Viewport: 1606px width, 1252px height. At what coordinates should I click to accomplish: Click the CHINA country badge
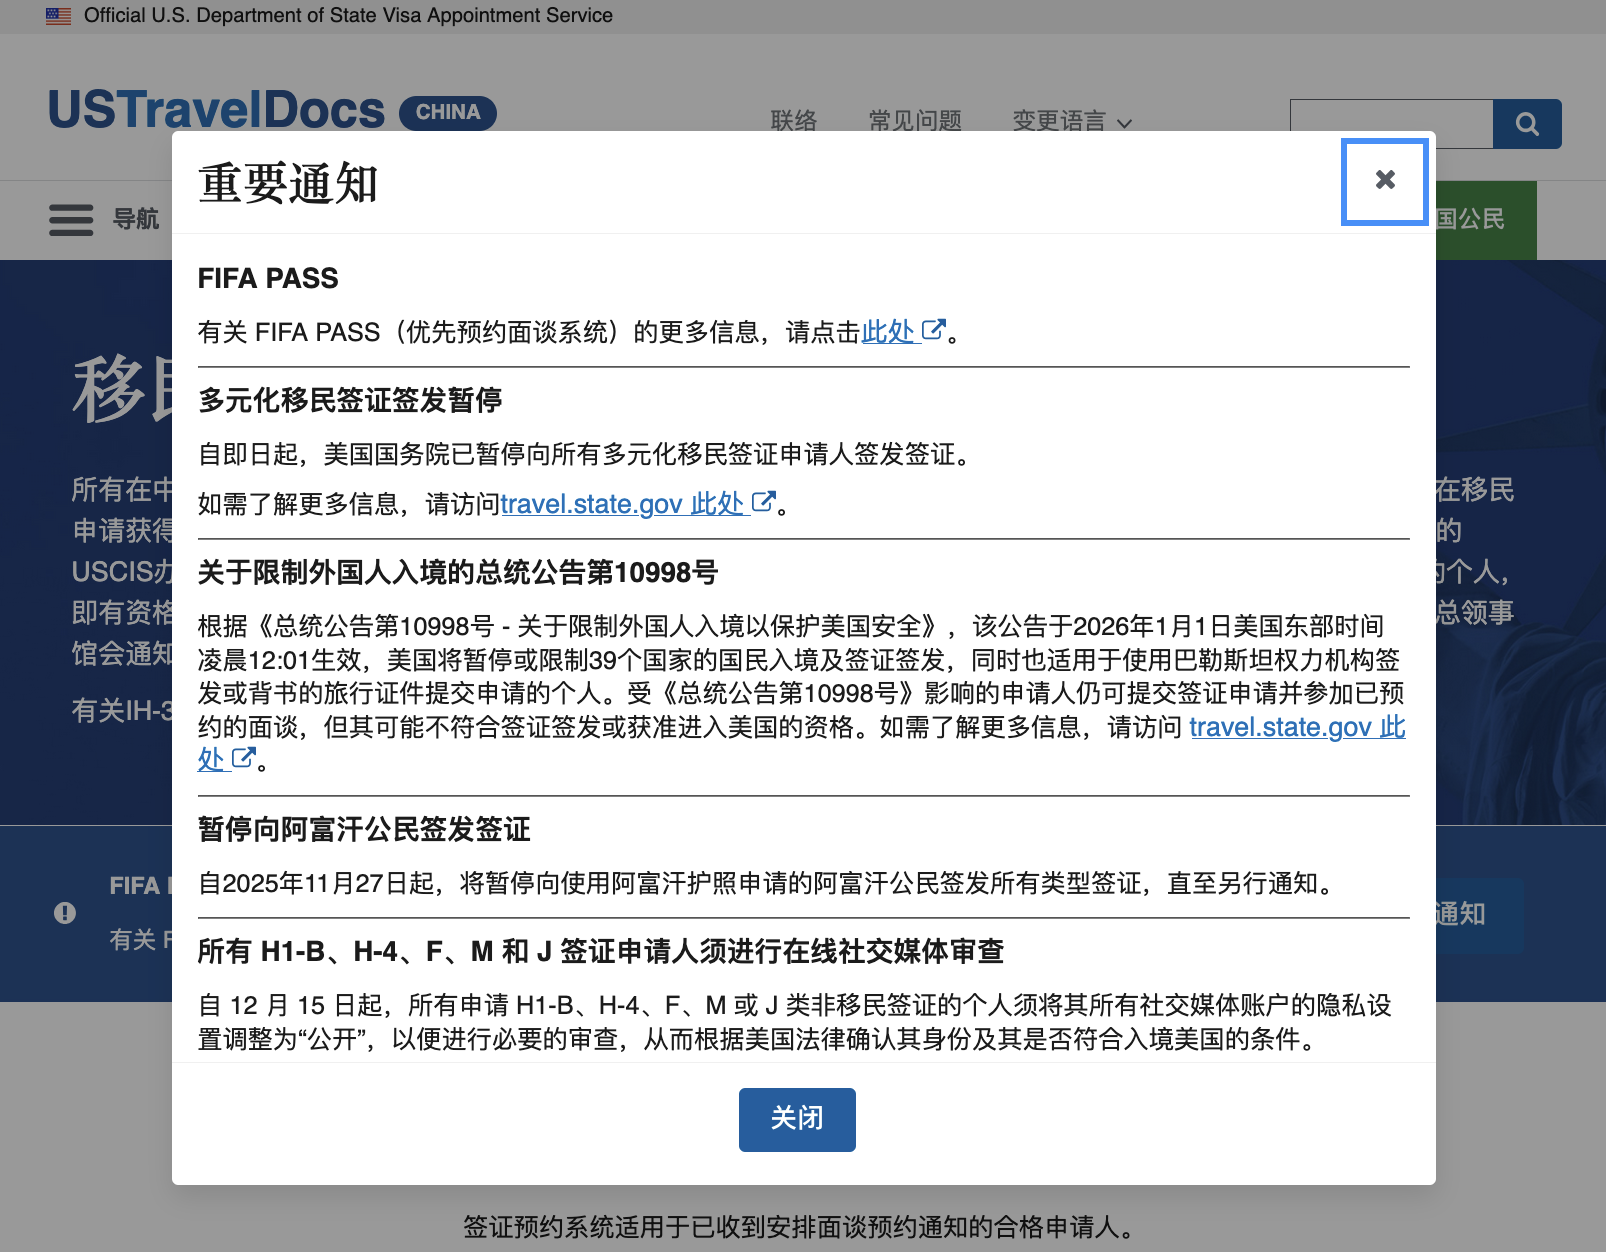tap(447, 112)
